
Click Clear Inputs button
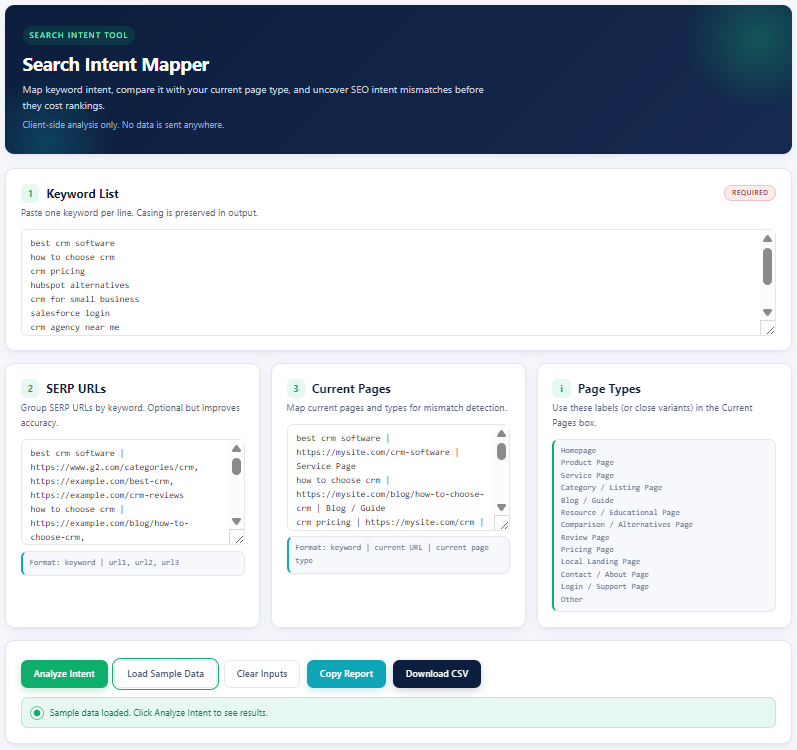click(262, 674)
